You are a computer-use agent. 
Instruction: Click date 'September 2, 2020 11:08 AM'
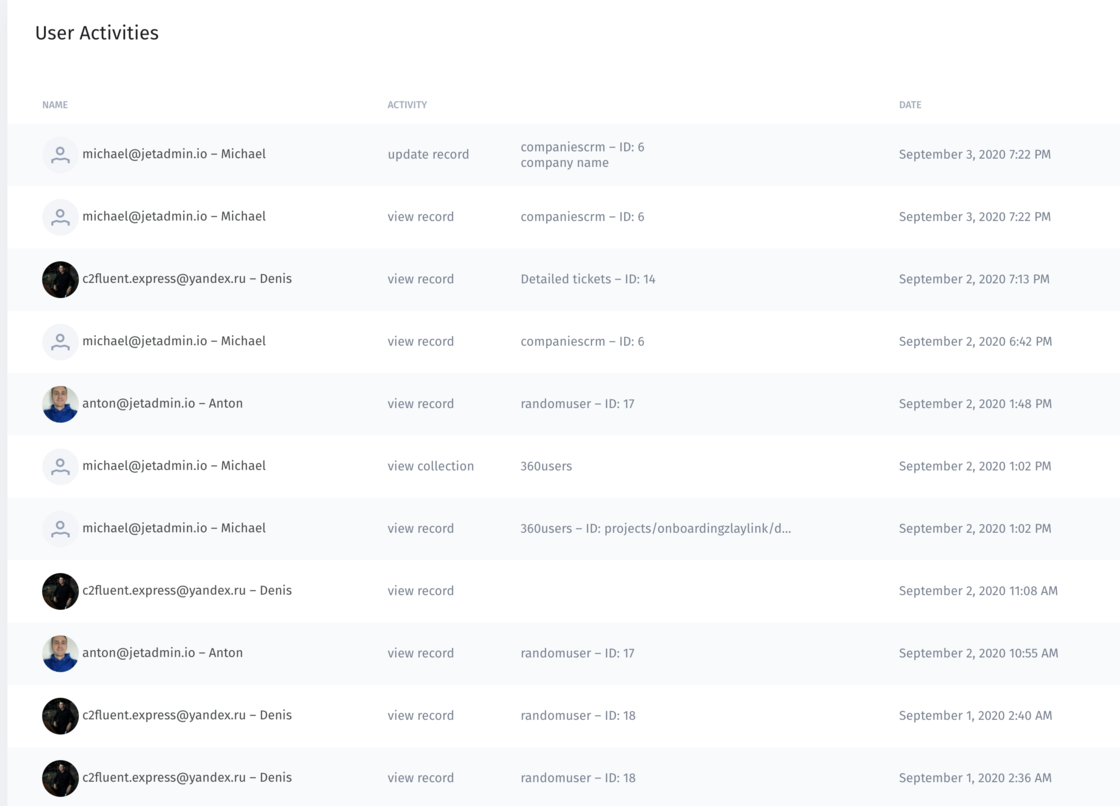point(979,591)
